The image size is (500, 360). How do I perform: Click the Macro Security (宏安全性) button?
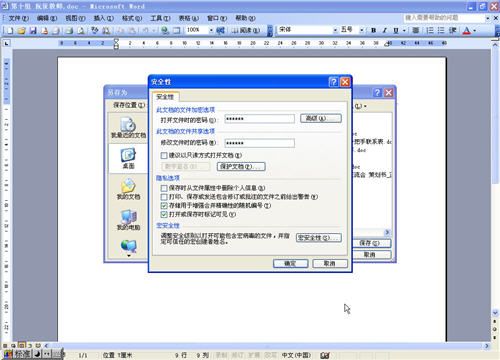pos(319,238)
